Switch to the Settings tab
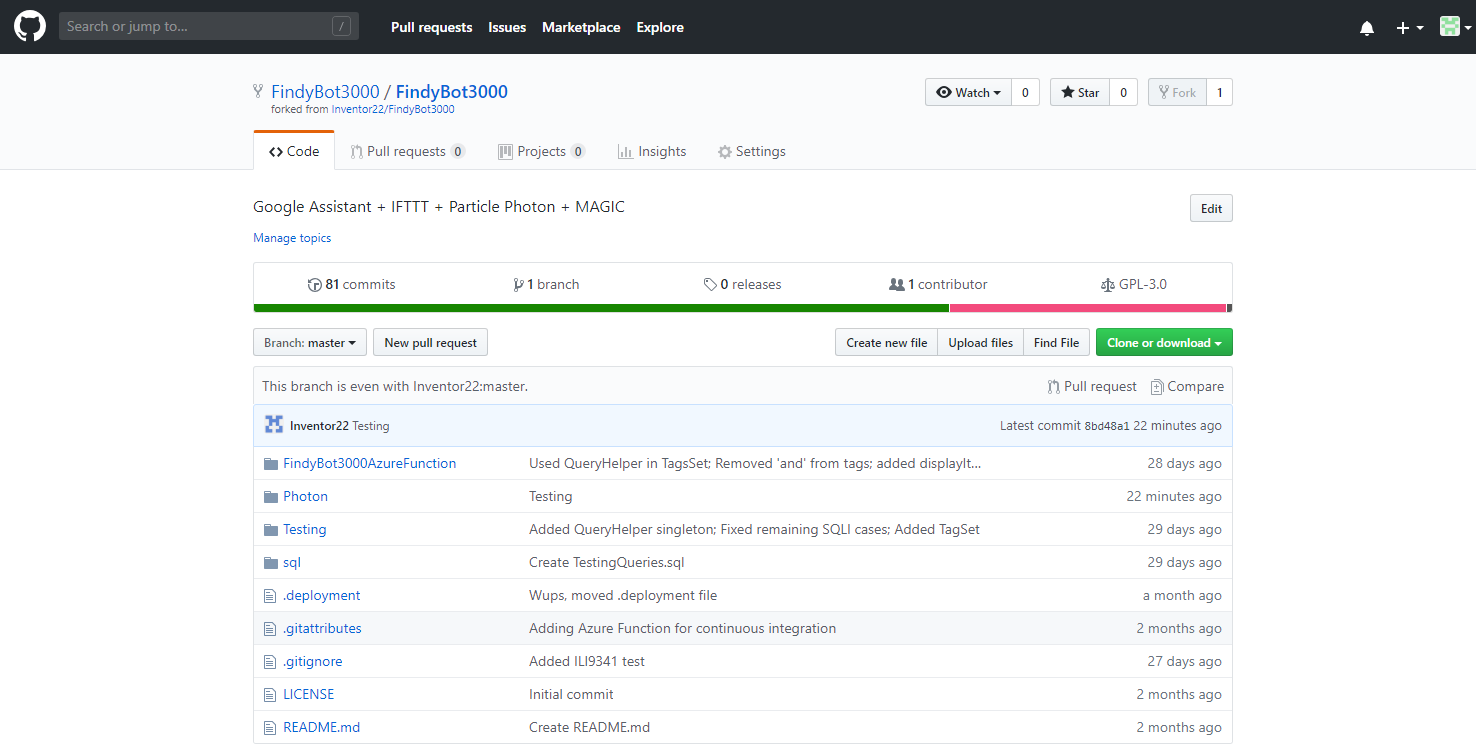Viewport: 1476px width, 749px height. click(x=752, y=151)
